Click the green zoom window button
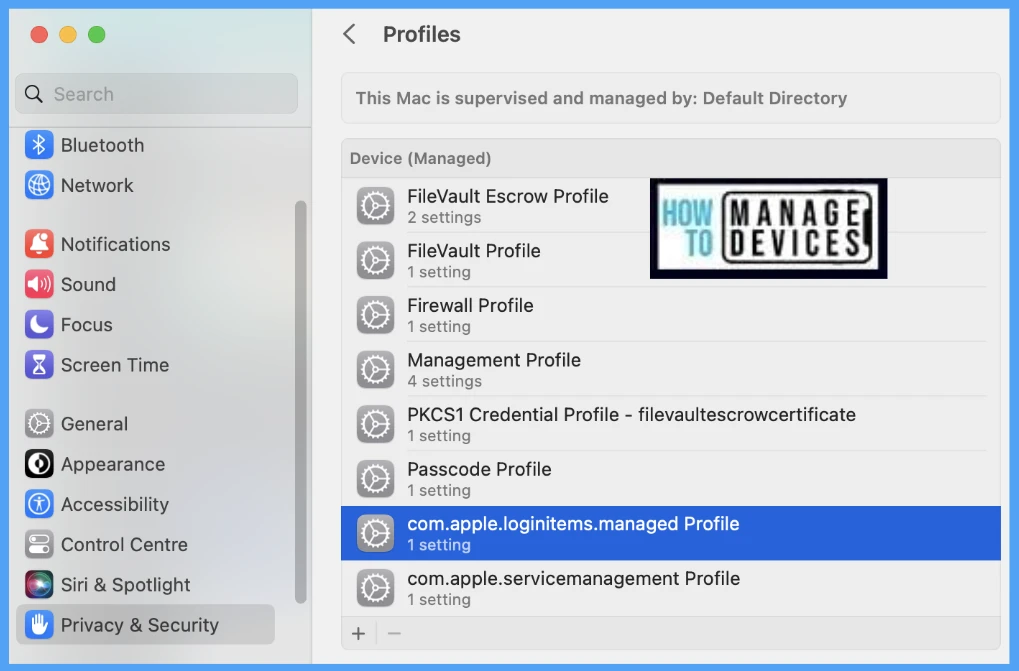Image resolution: width=1019 pixels, height=671 pixels. pos(97,34)
